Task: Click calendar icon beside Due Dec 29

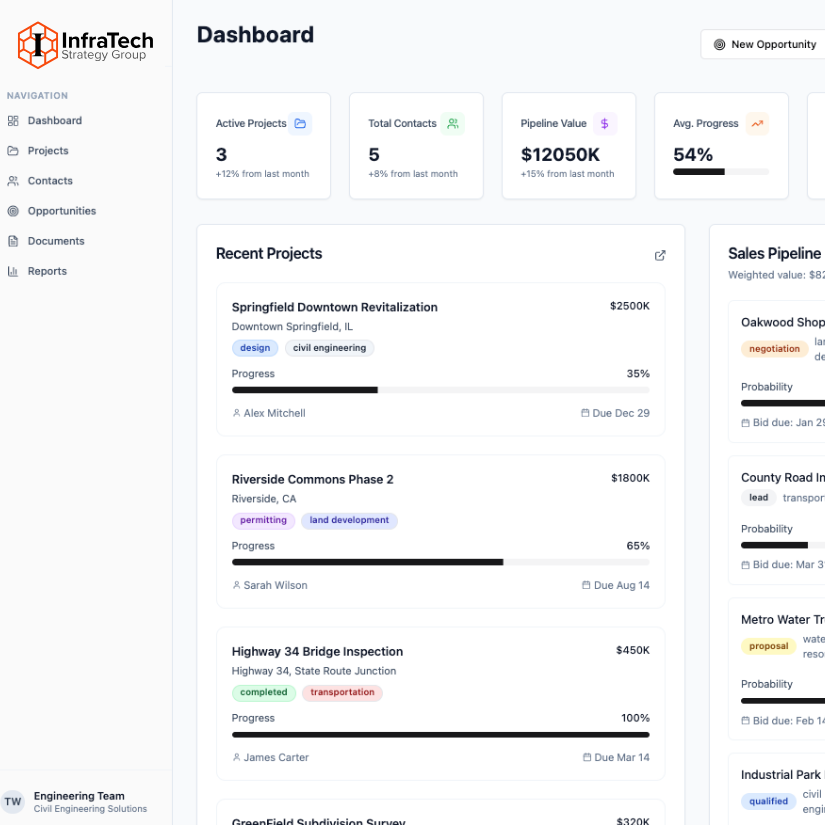Action: 585,413
